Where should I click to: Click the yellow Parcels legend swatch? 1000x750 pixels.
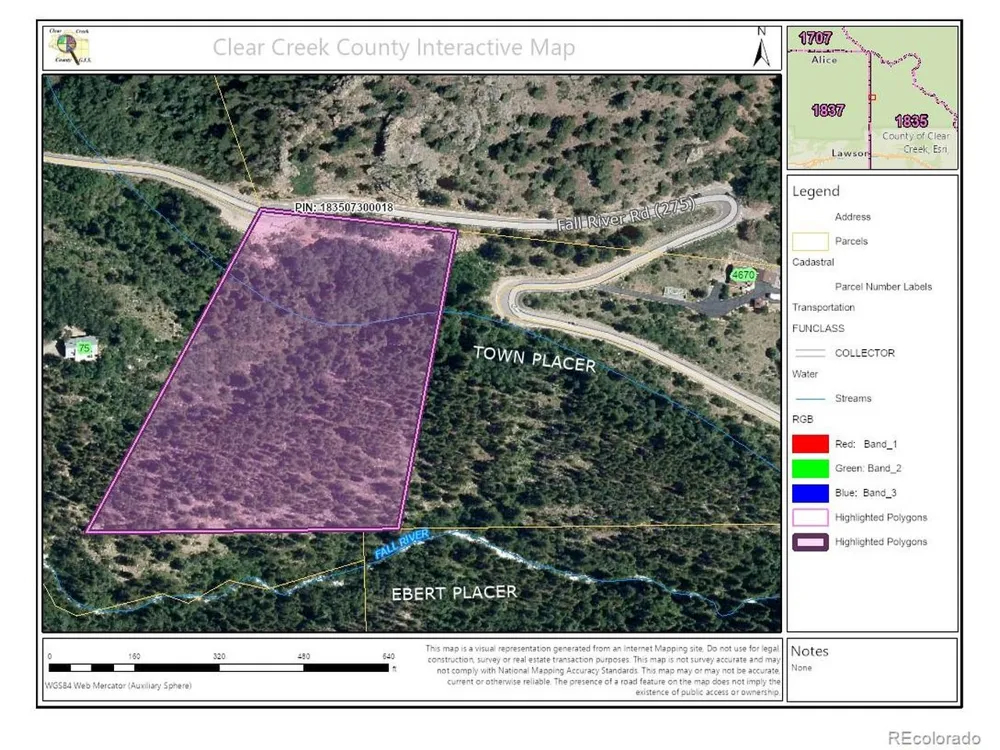coord(810,241)
